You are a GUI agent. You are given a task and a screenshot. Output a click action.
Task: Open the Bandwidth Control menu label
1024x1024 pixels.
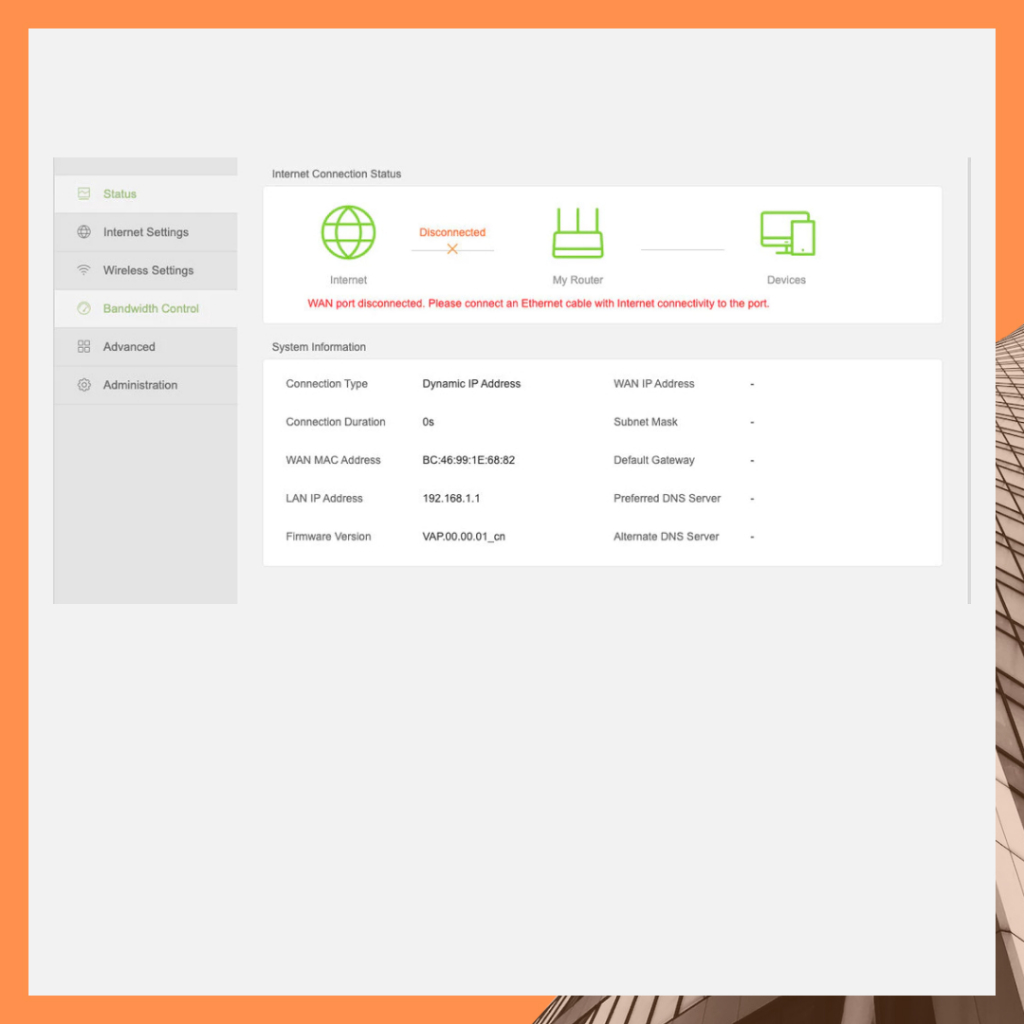pos(151,309)
